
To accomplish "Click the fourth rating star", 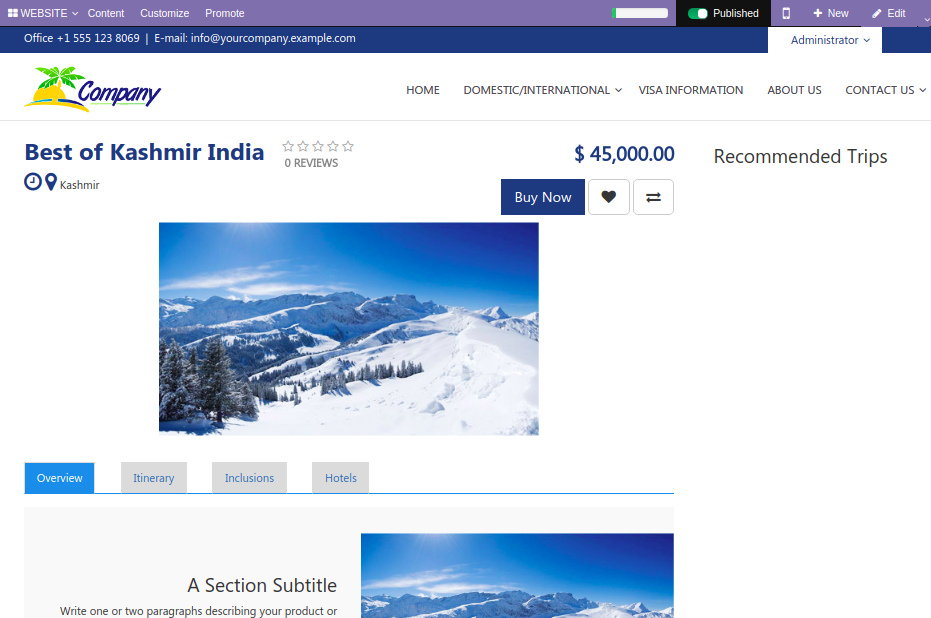I will [332, 146].
